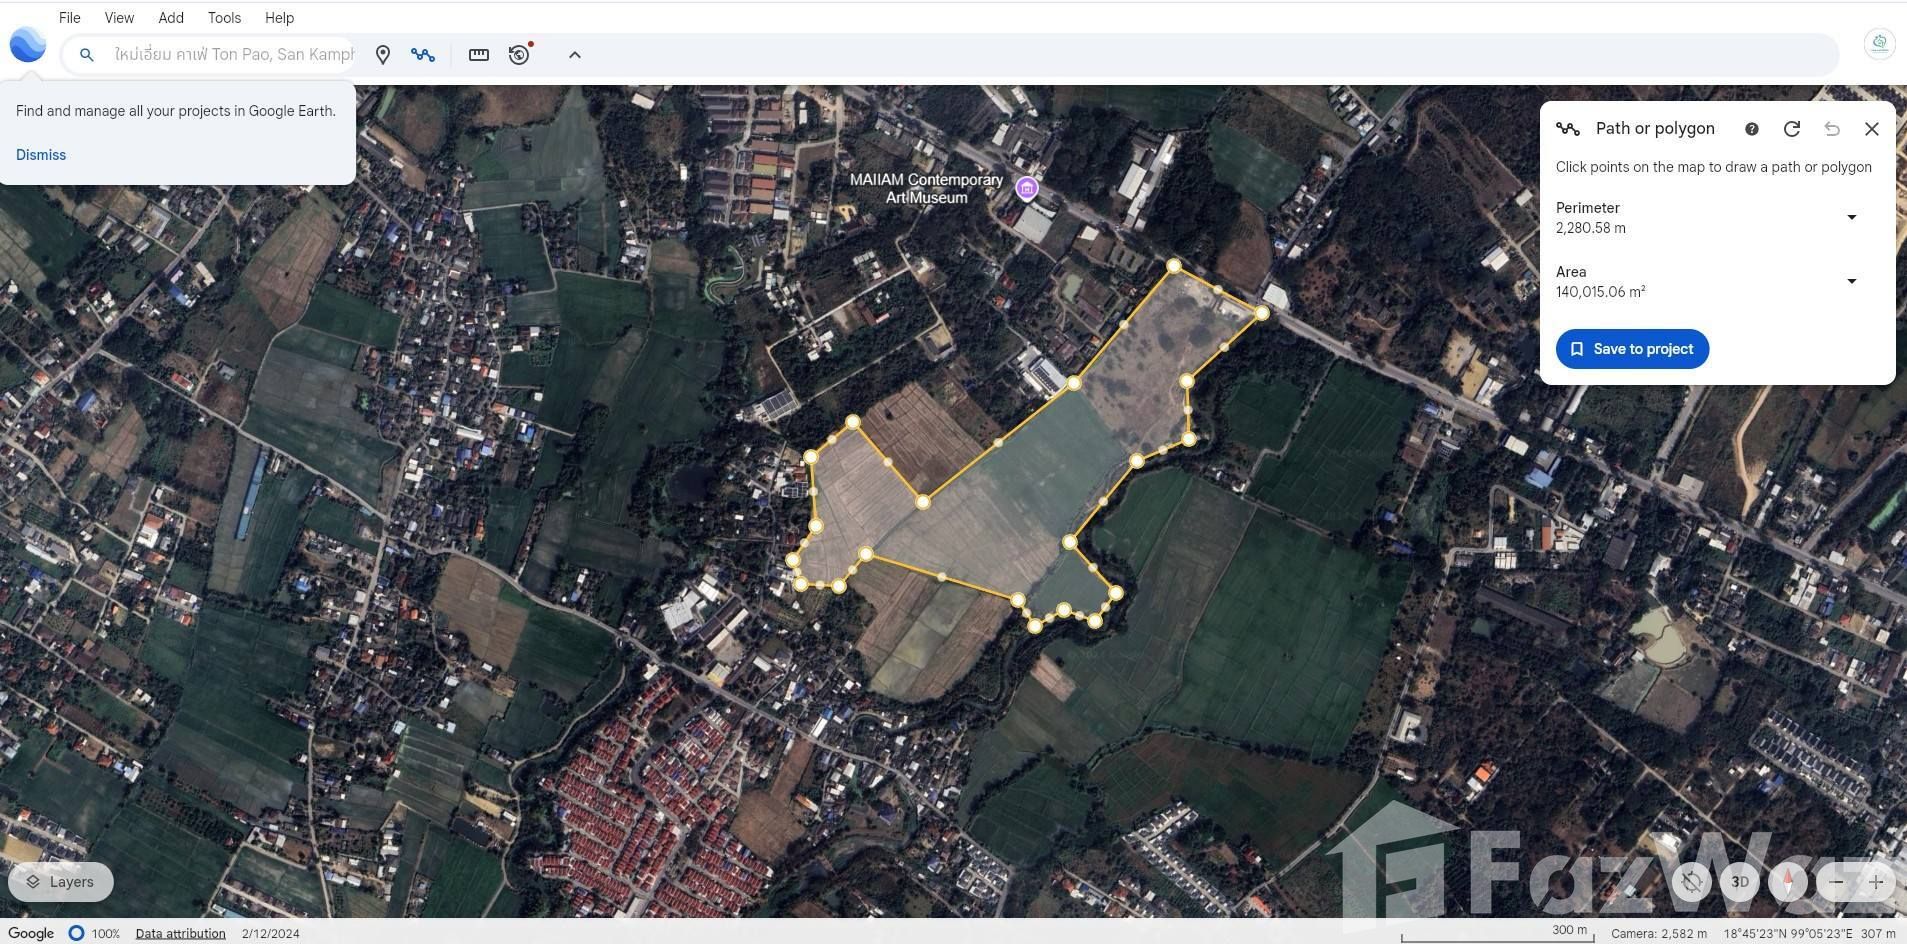Restart the polygon drawing

coord(1791,129)
